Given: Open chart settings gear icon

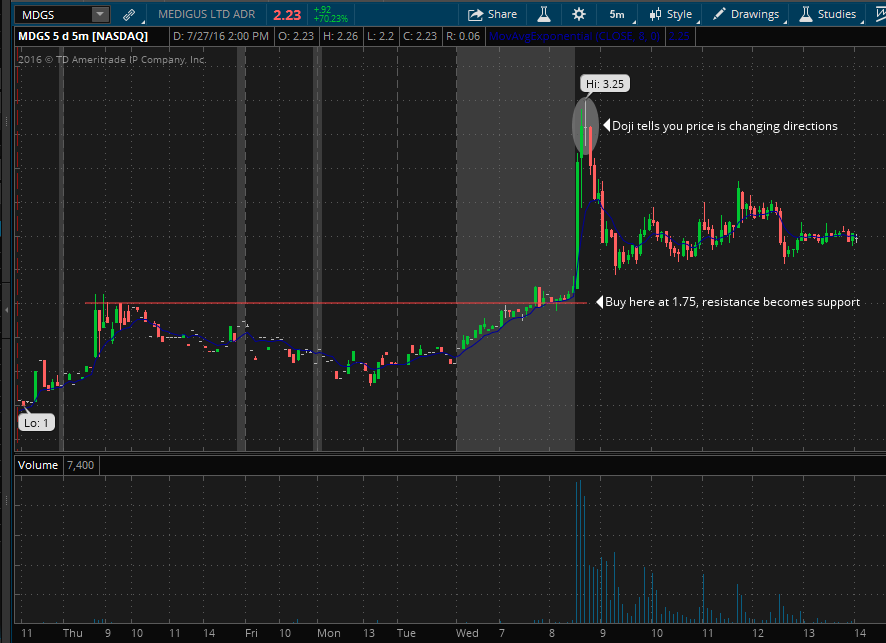Looking at the screenshot, I should pyautogui.click(x=579, y=14).
